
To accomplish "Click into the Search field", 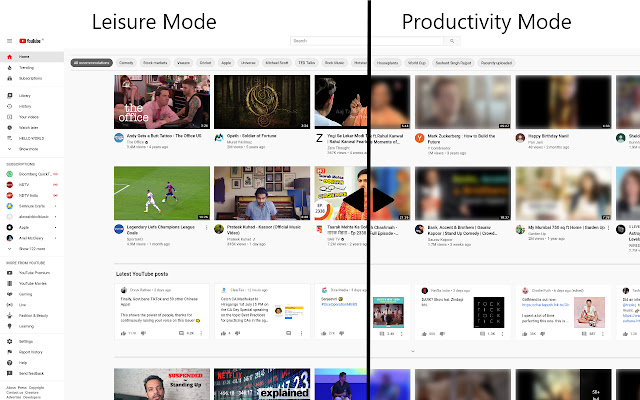I will (x=367, y=41).
